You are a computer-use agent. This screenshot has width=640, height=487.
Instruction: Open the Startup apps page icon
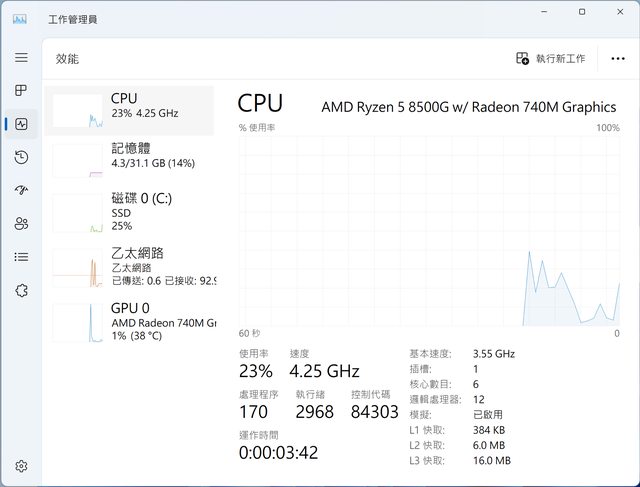21,190
